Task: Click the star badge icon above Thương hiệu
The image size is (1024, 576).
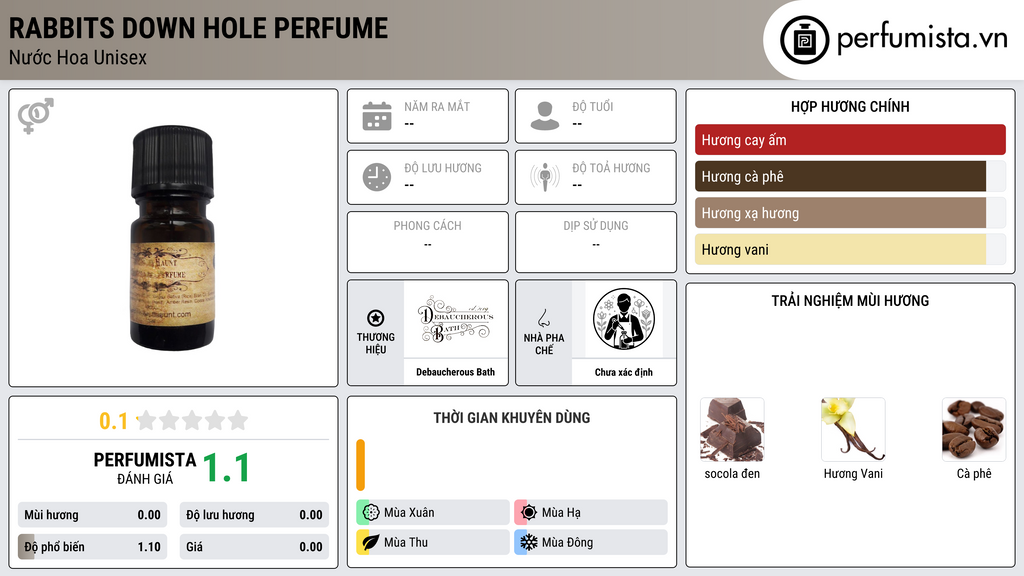Action: click(x=376, y=318)
